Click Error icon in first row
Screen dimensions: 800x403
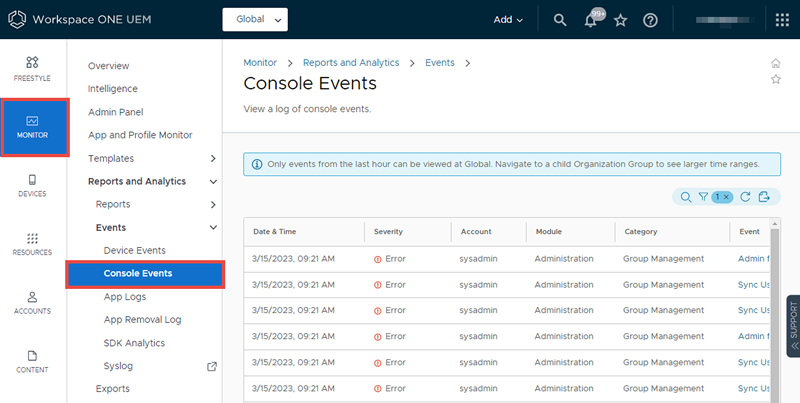pyautogui.click(x=378, y=259)
